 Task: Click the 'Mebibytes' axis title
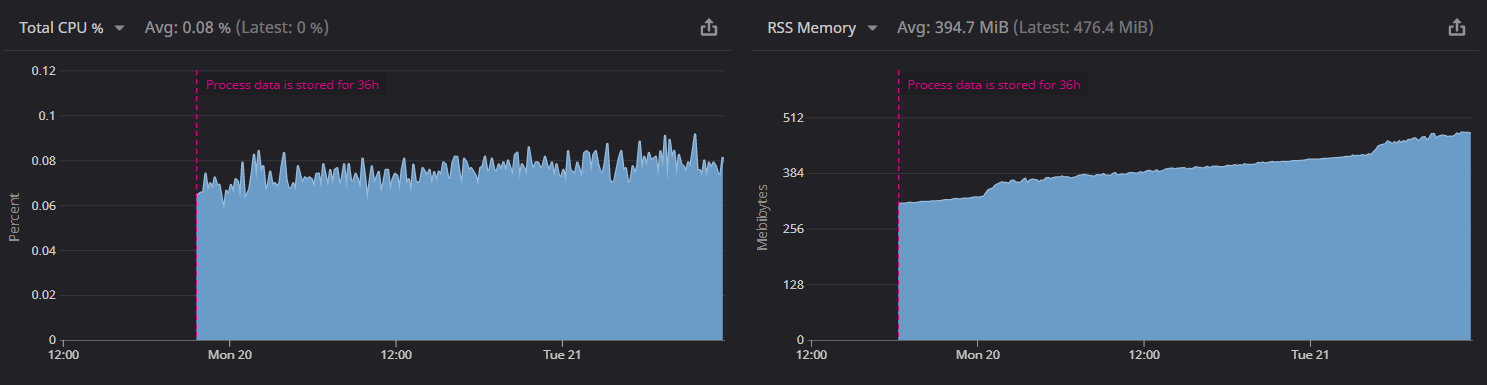[763, 217]
